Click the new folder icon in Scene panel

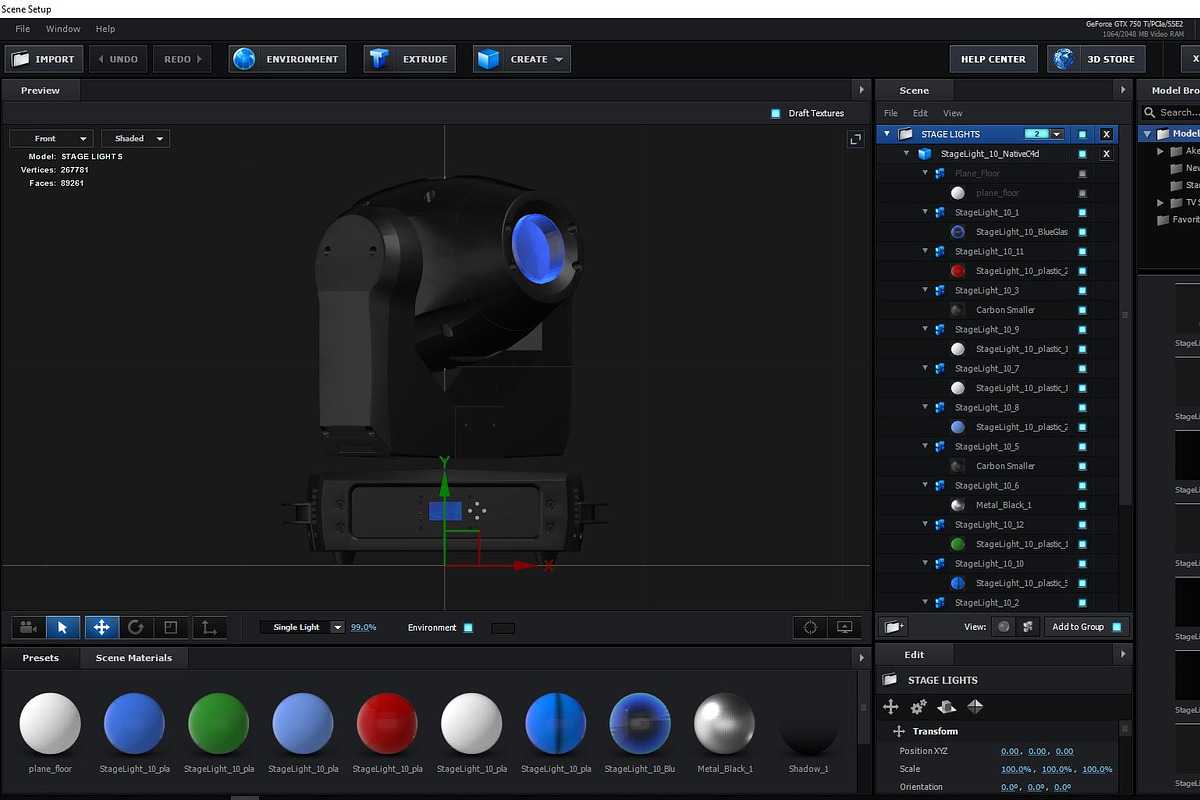pyautogui.click(x=895, y=627)
